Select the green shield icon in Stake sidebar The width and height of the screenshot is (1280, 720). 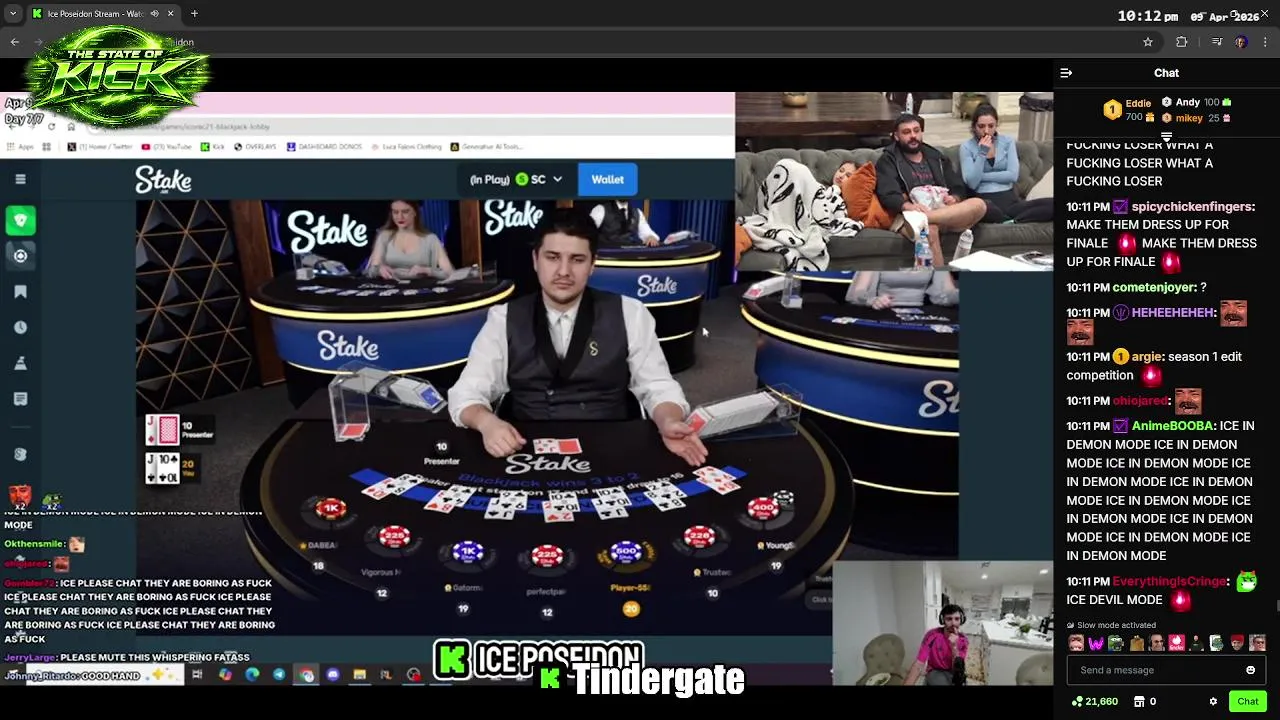pos(20,220)
